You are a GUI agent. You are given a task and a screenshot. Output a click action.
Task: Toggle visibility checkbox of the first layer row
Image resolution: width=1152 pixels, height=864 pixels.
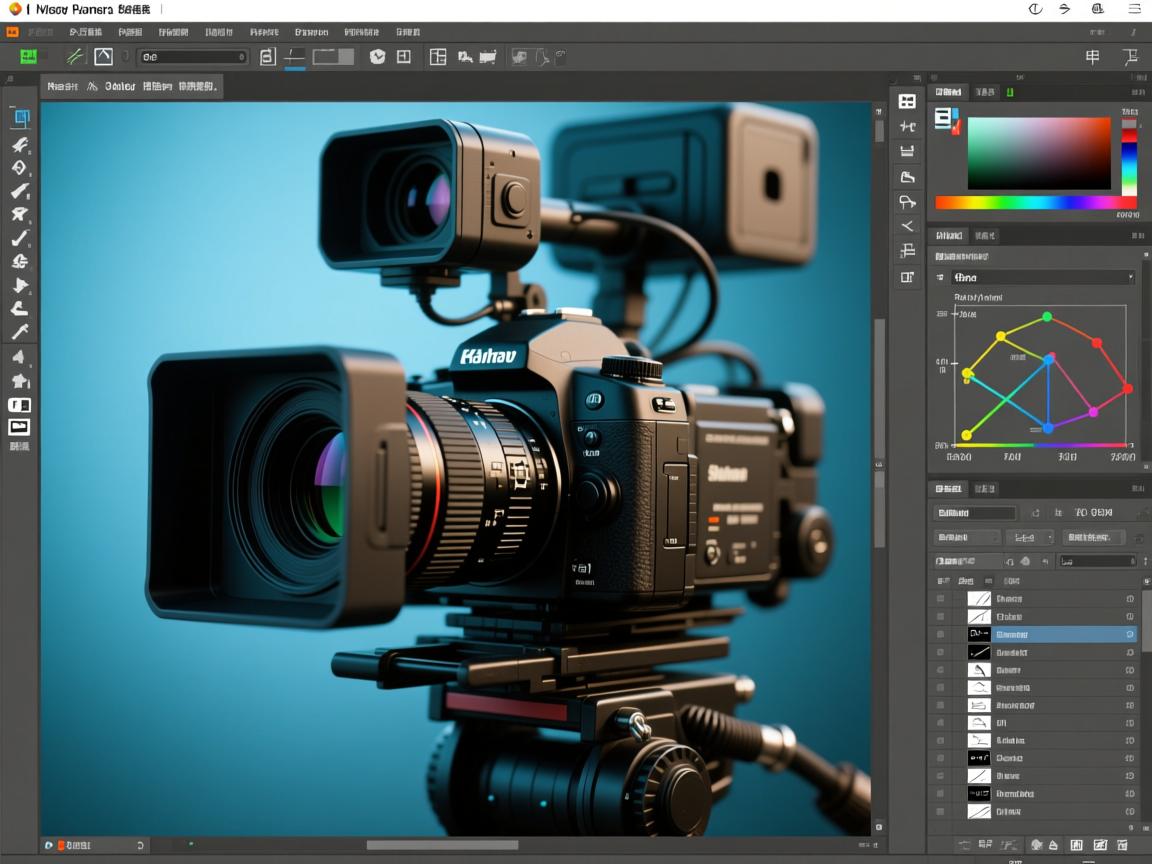[x=940, y=599]
